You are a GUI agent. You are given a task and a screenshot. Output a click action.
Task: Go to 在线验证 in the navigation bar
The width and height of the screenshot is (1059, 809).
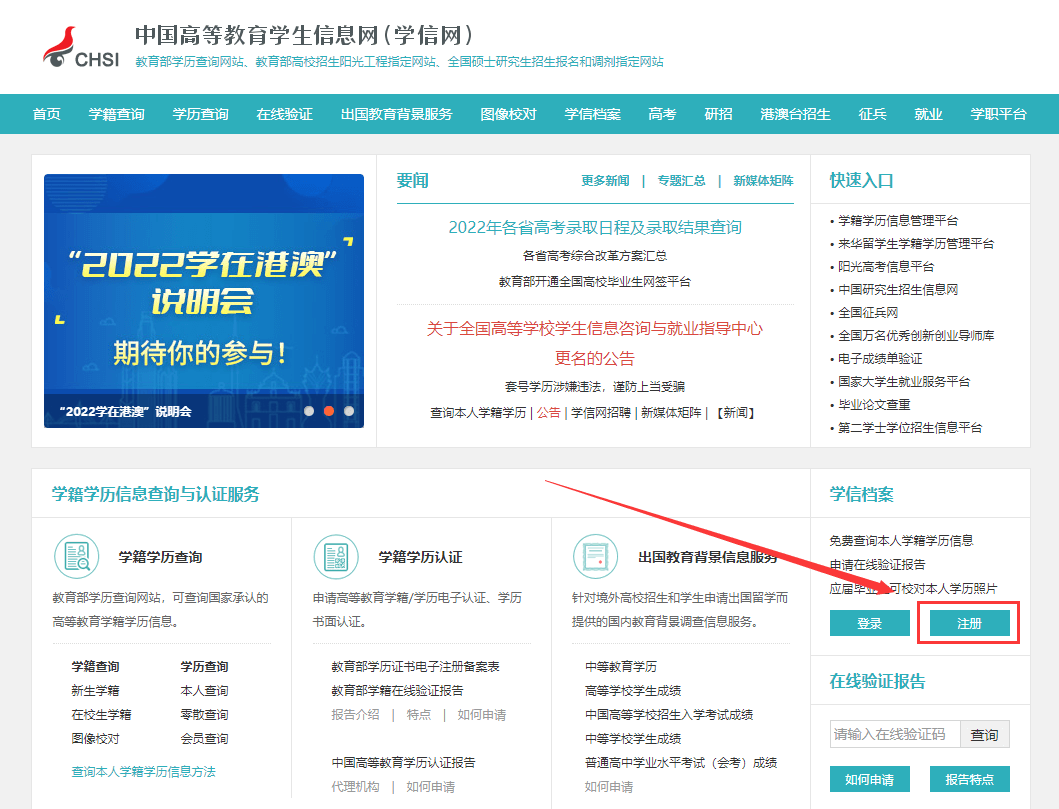pos(284,114)
